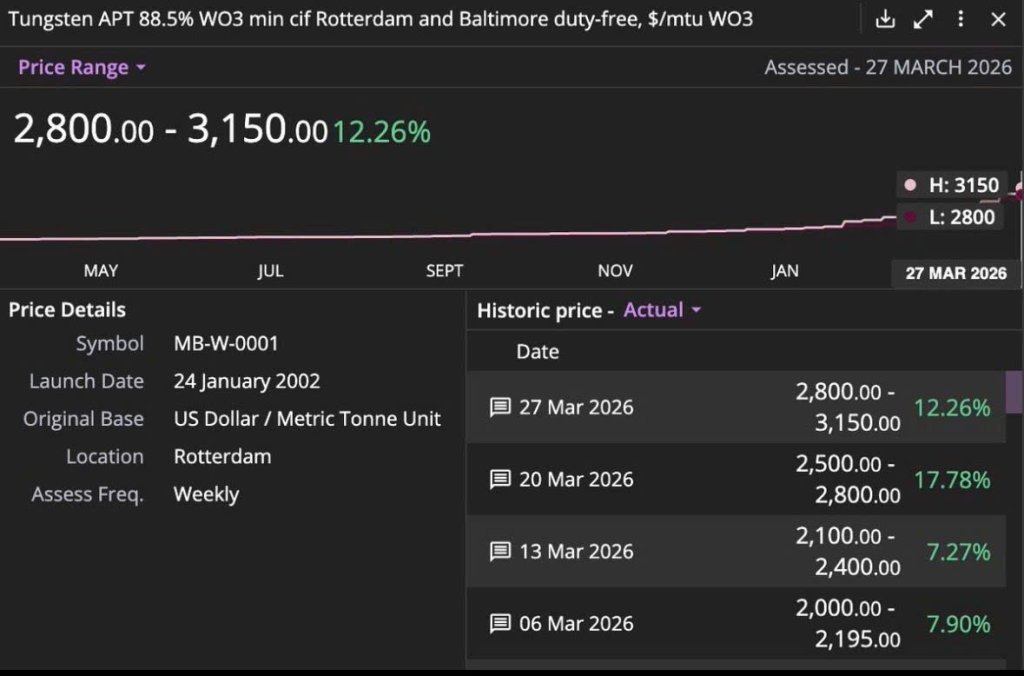Open the three-dot more options menu
1024x676 pixels.
(961, 19)
